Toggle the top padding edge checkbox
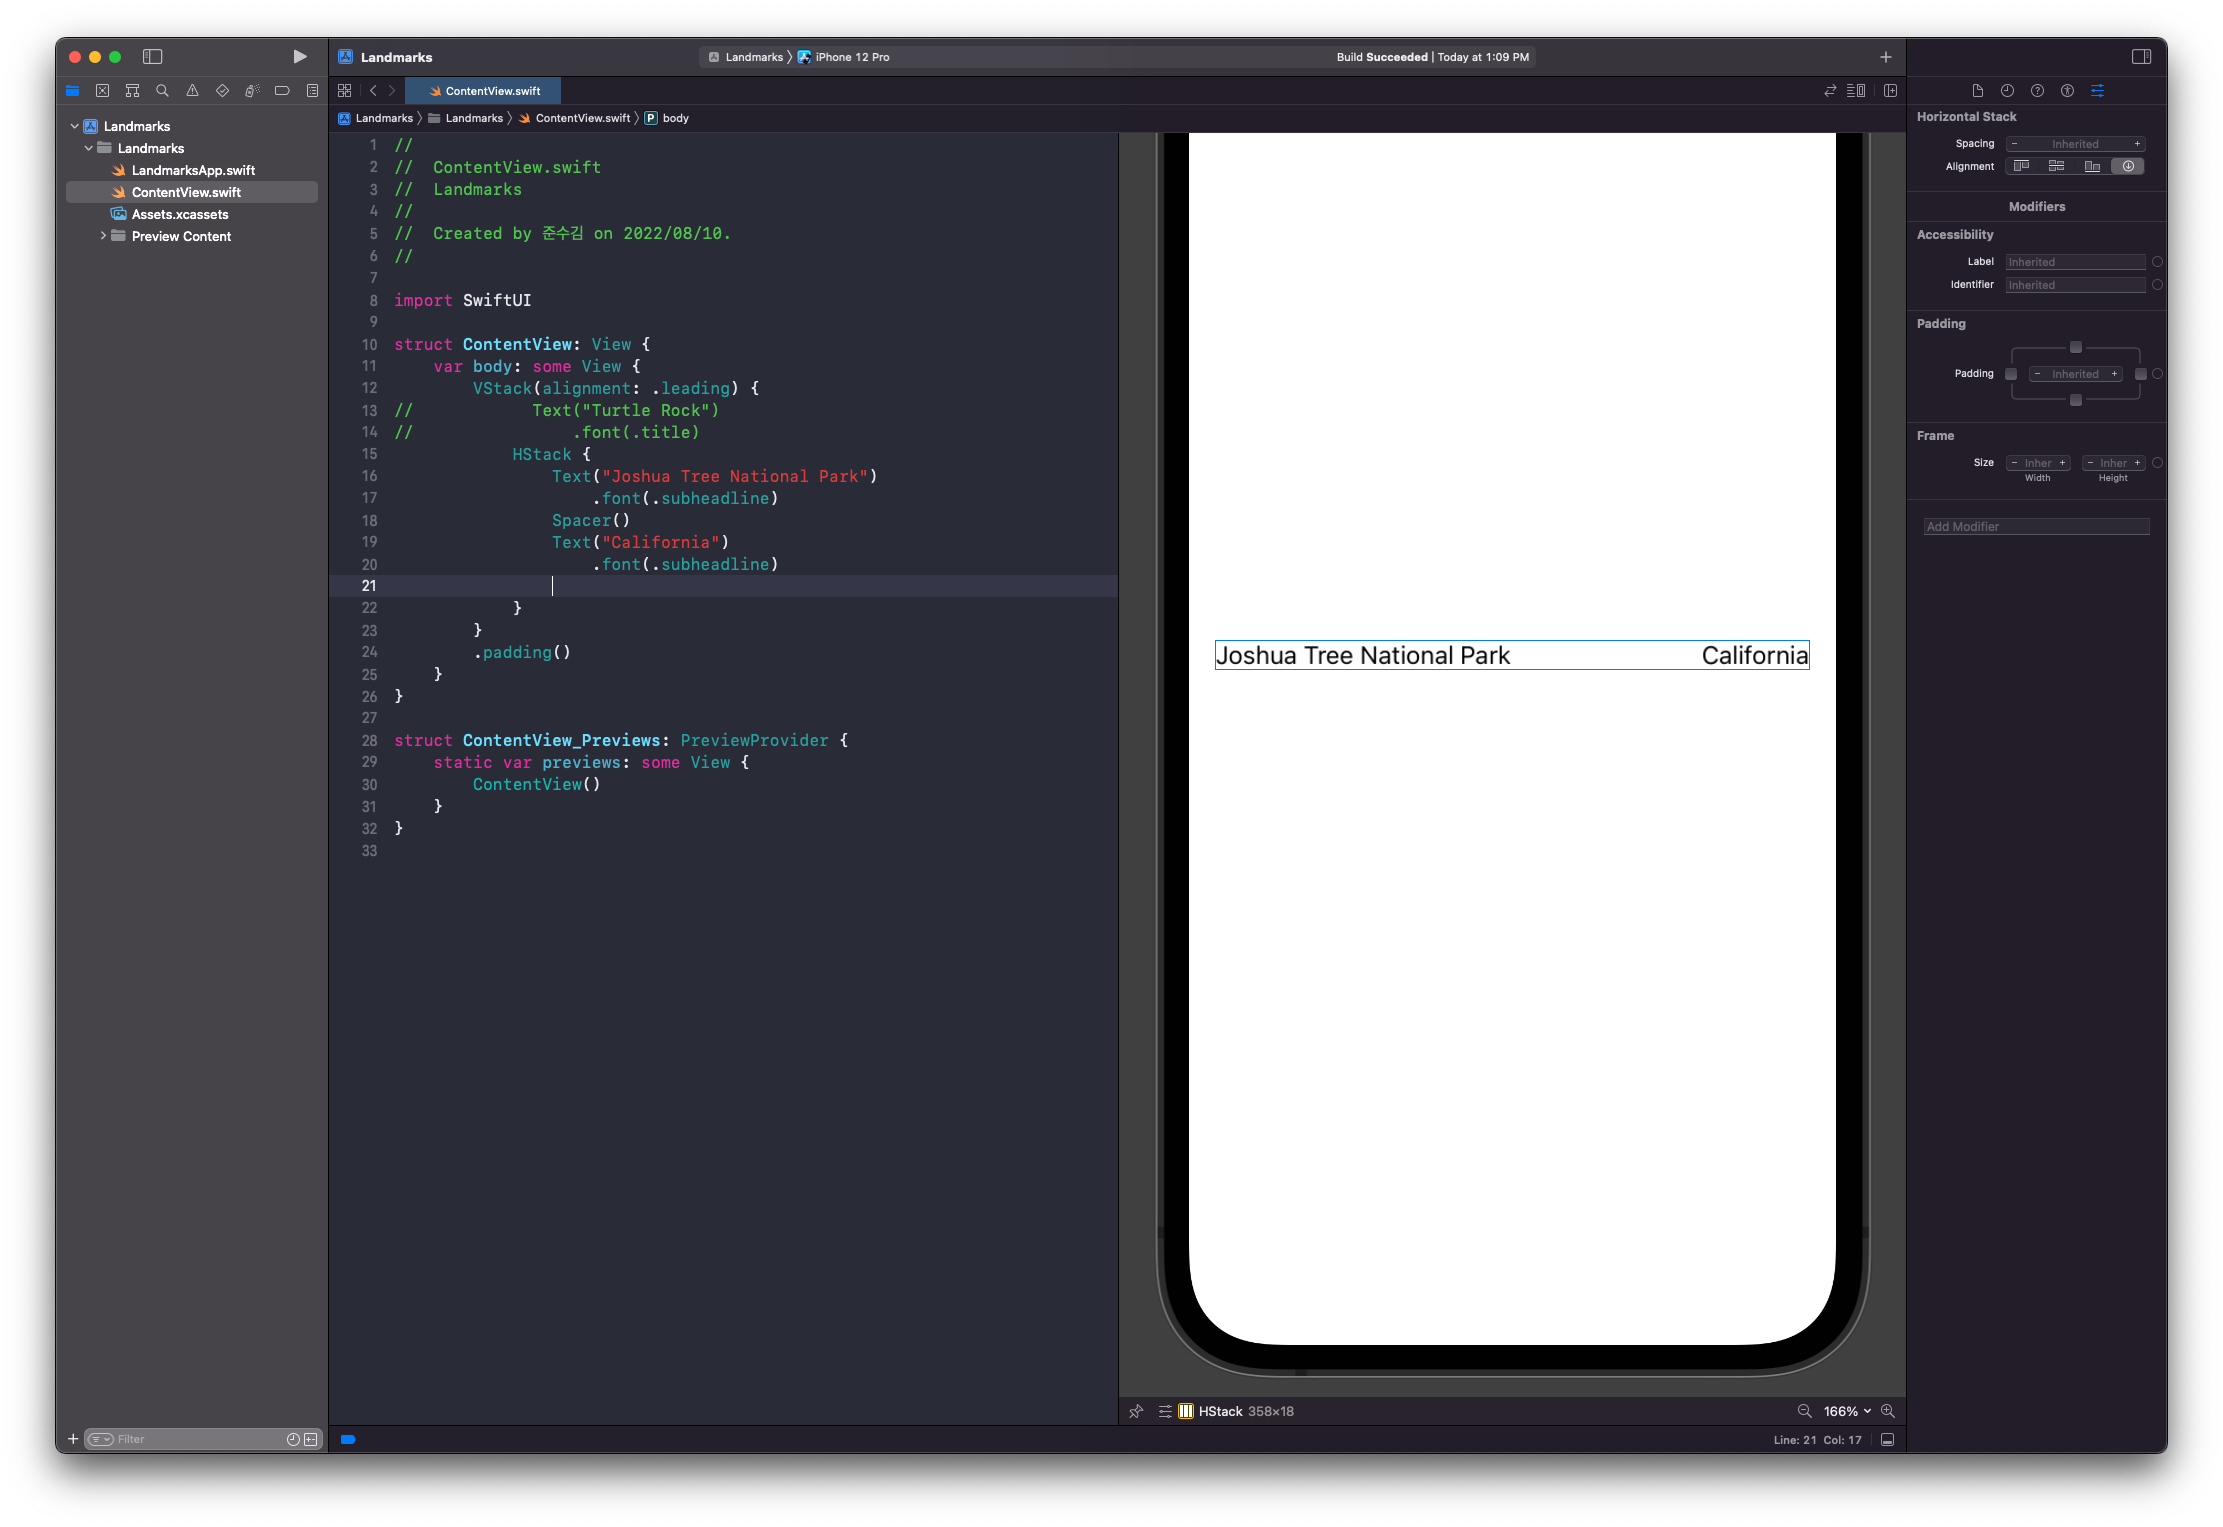The width and height of the screenshot is (2223, 1527). pos(2076,347)
